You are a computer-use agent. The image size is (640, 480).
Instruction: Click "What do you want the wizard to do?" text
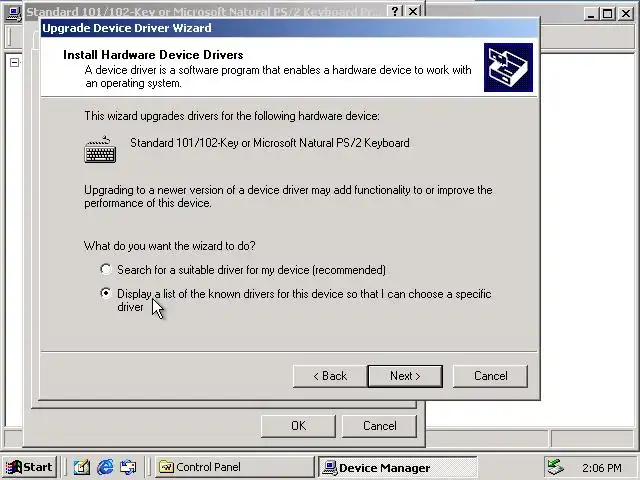tap(169, 246)
